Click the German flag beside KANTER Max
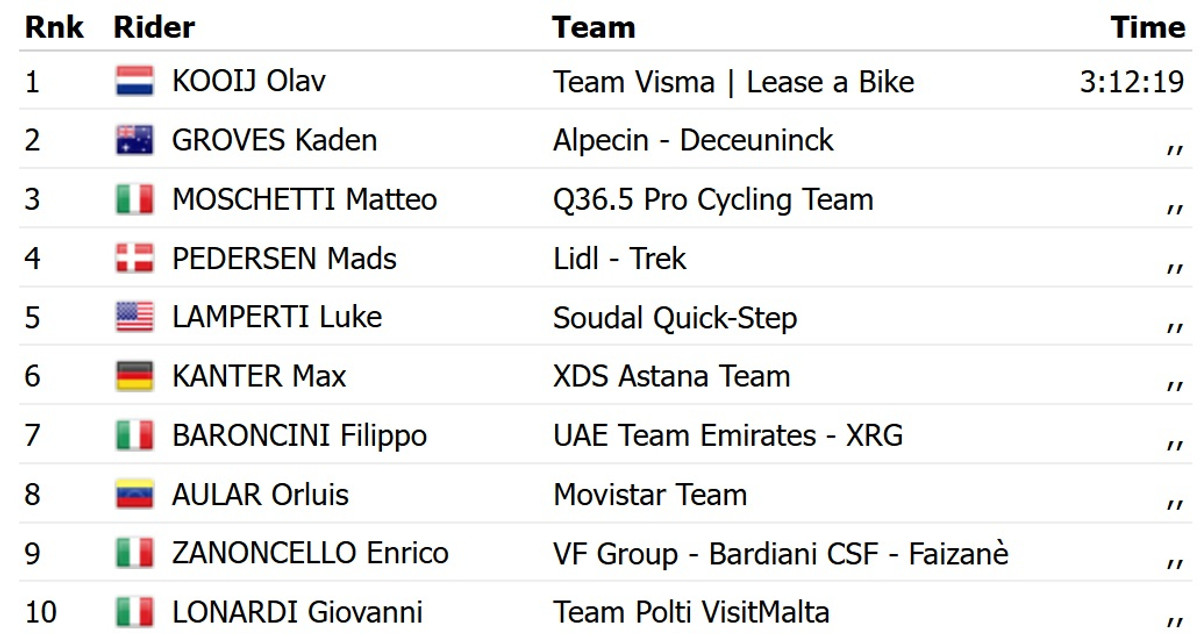Viewport: 1200px width, 638px height. point(134,376)
